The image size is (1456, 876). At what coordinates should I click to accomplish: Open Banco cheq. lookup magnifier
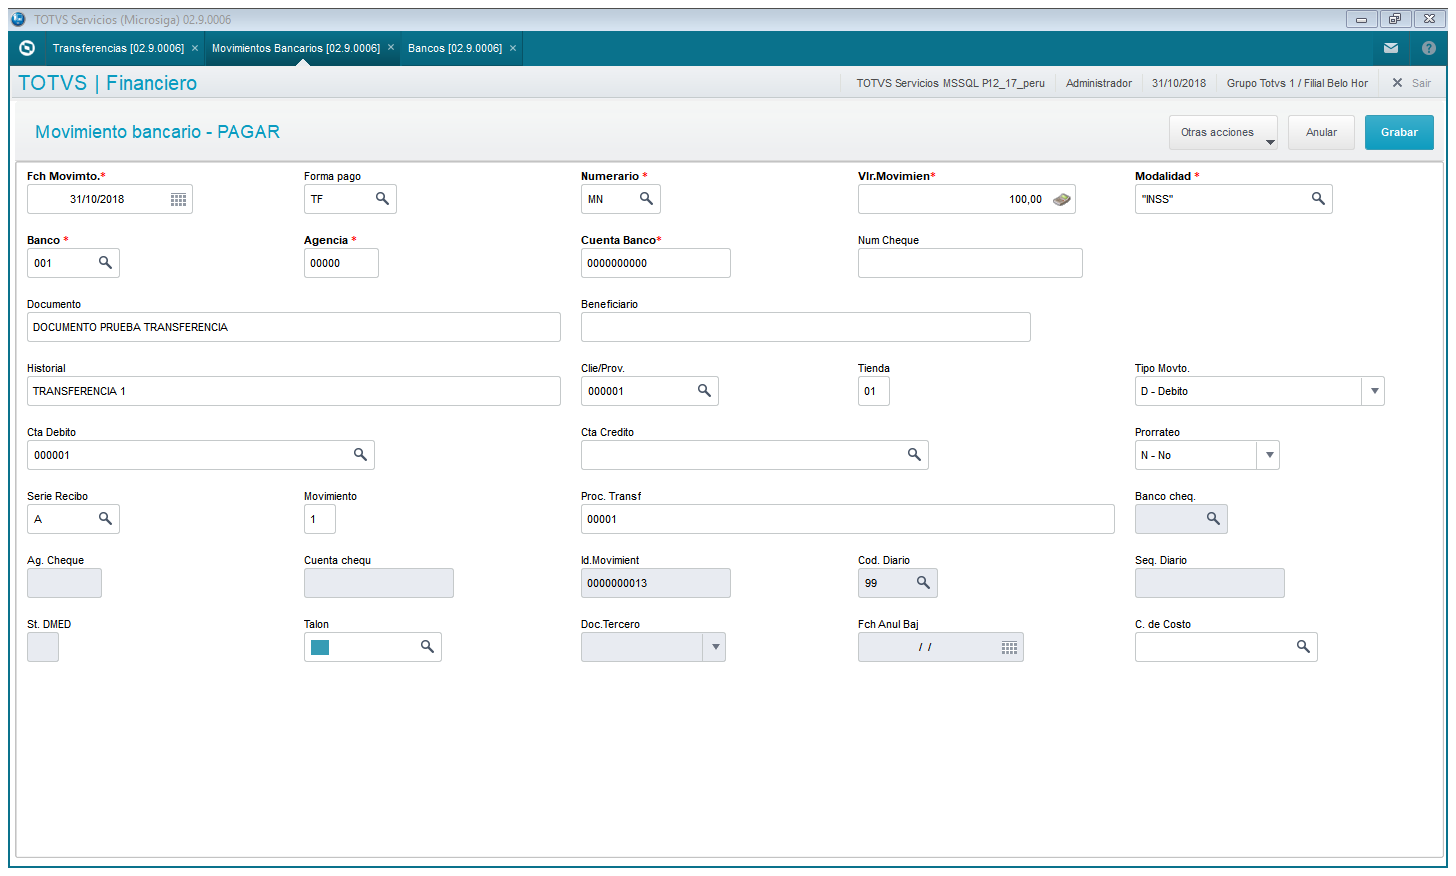click(1213, 519)
